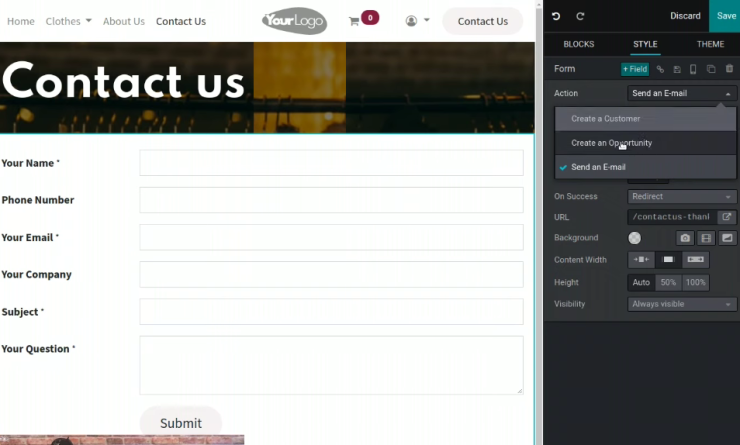The height and width of the screenshot is (445, 740).
Task: Set height to 100%
Action: (x=696, y=282)
